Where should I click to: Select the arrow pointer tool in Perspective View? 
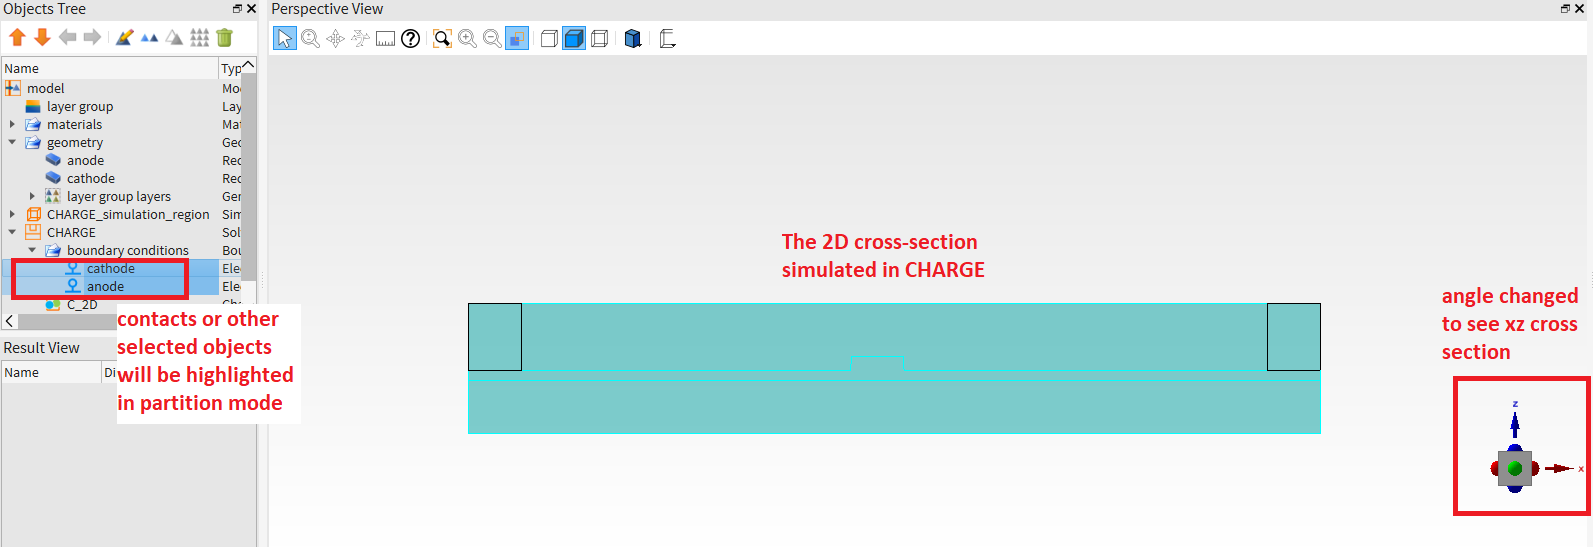click(285, 38)
